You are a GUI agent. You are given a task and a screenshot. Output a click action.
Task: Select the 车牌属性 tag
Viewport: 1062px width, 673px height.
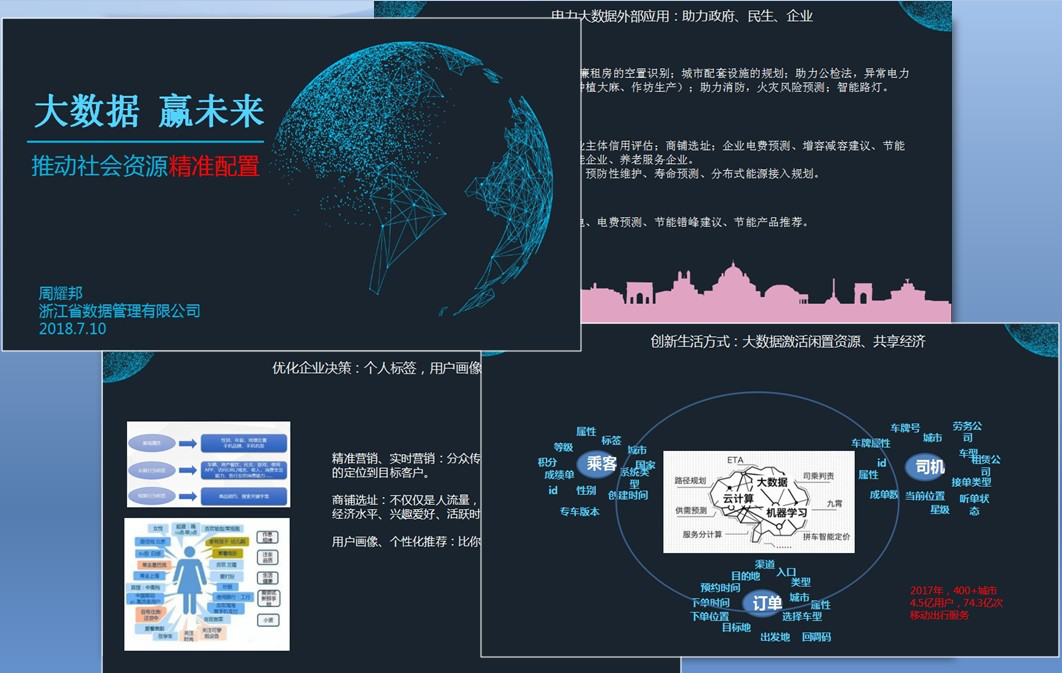coord(870,443)
